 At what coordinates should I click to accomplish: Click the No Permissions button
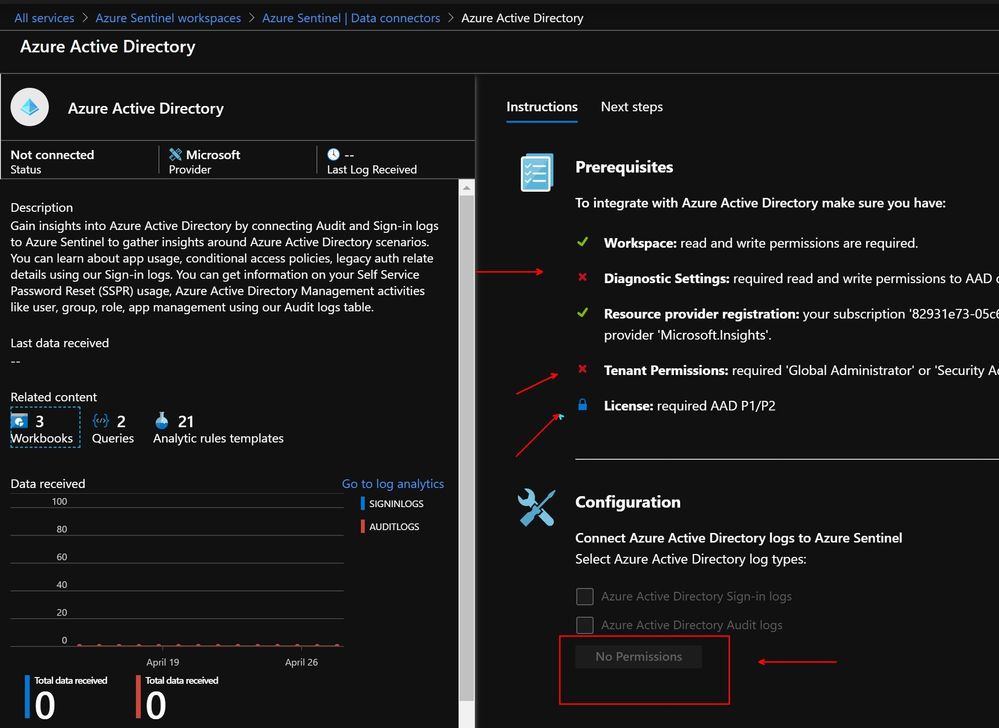(x=638, y=657)
